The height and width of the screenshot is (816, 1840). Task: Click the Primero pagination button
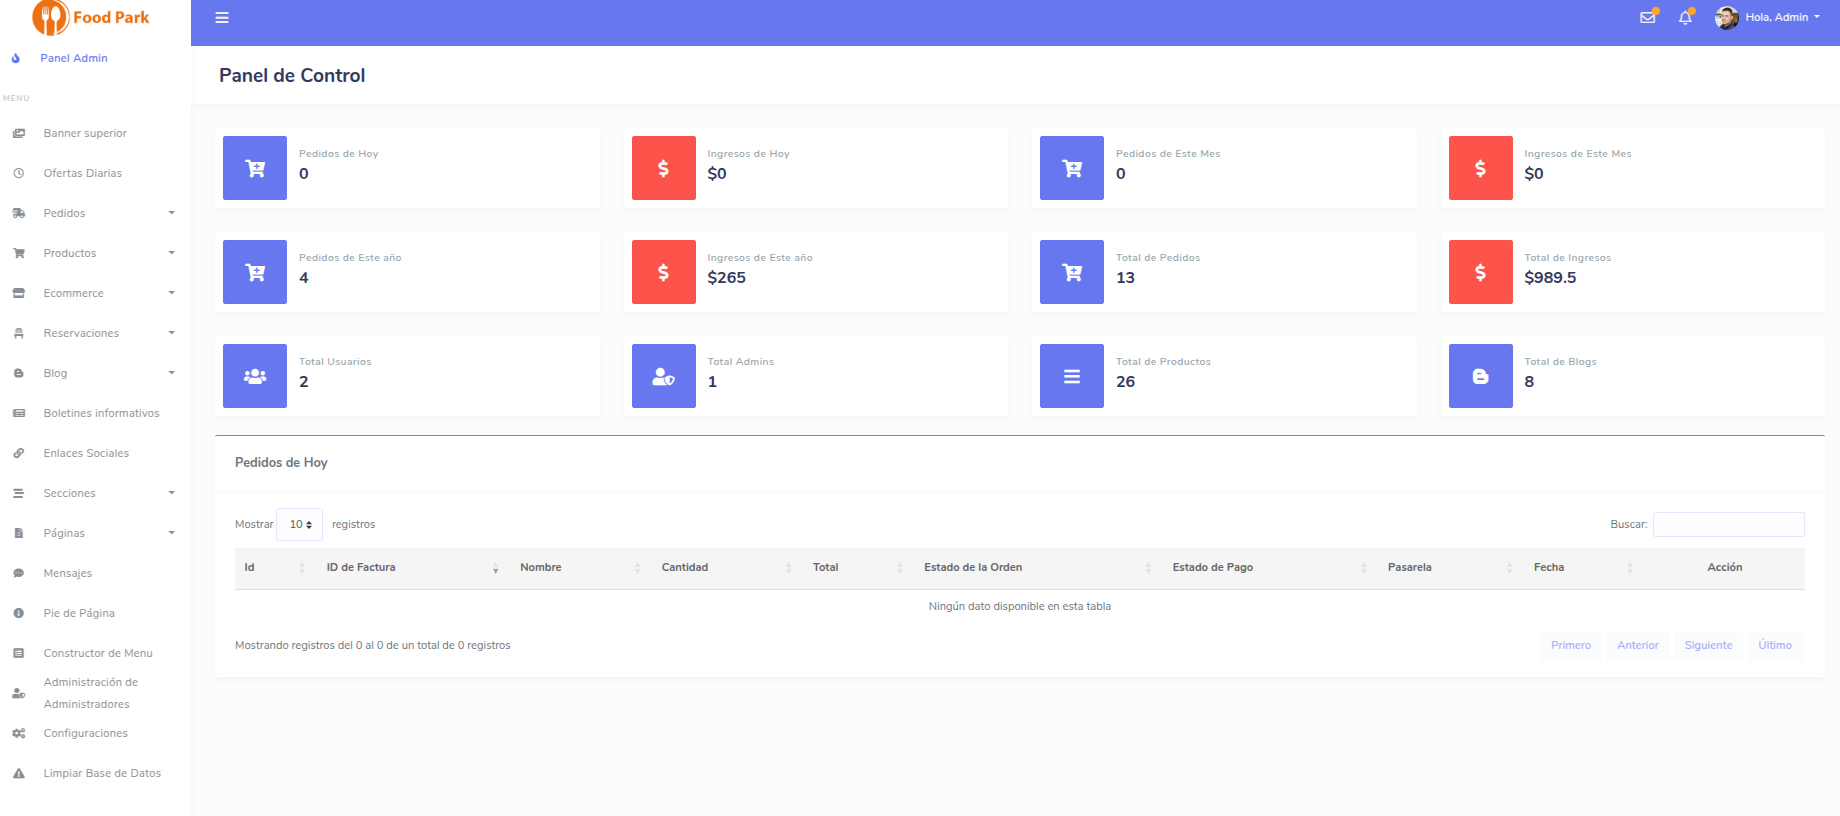click(x=1570, y=645)
